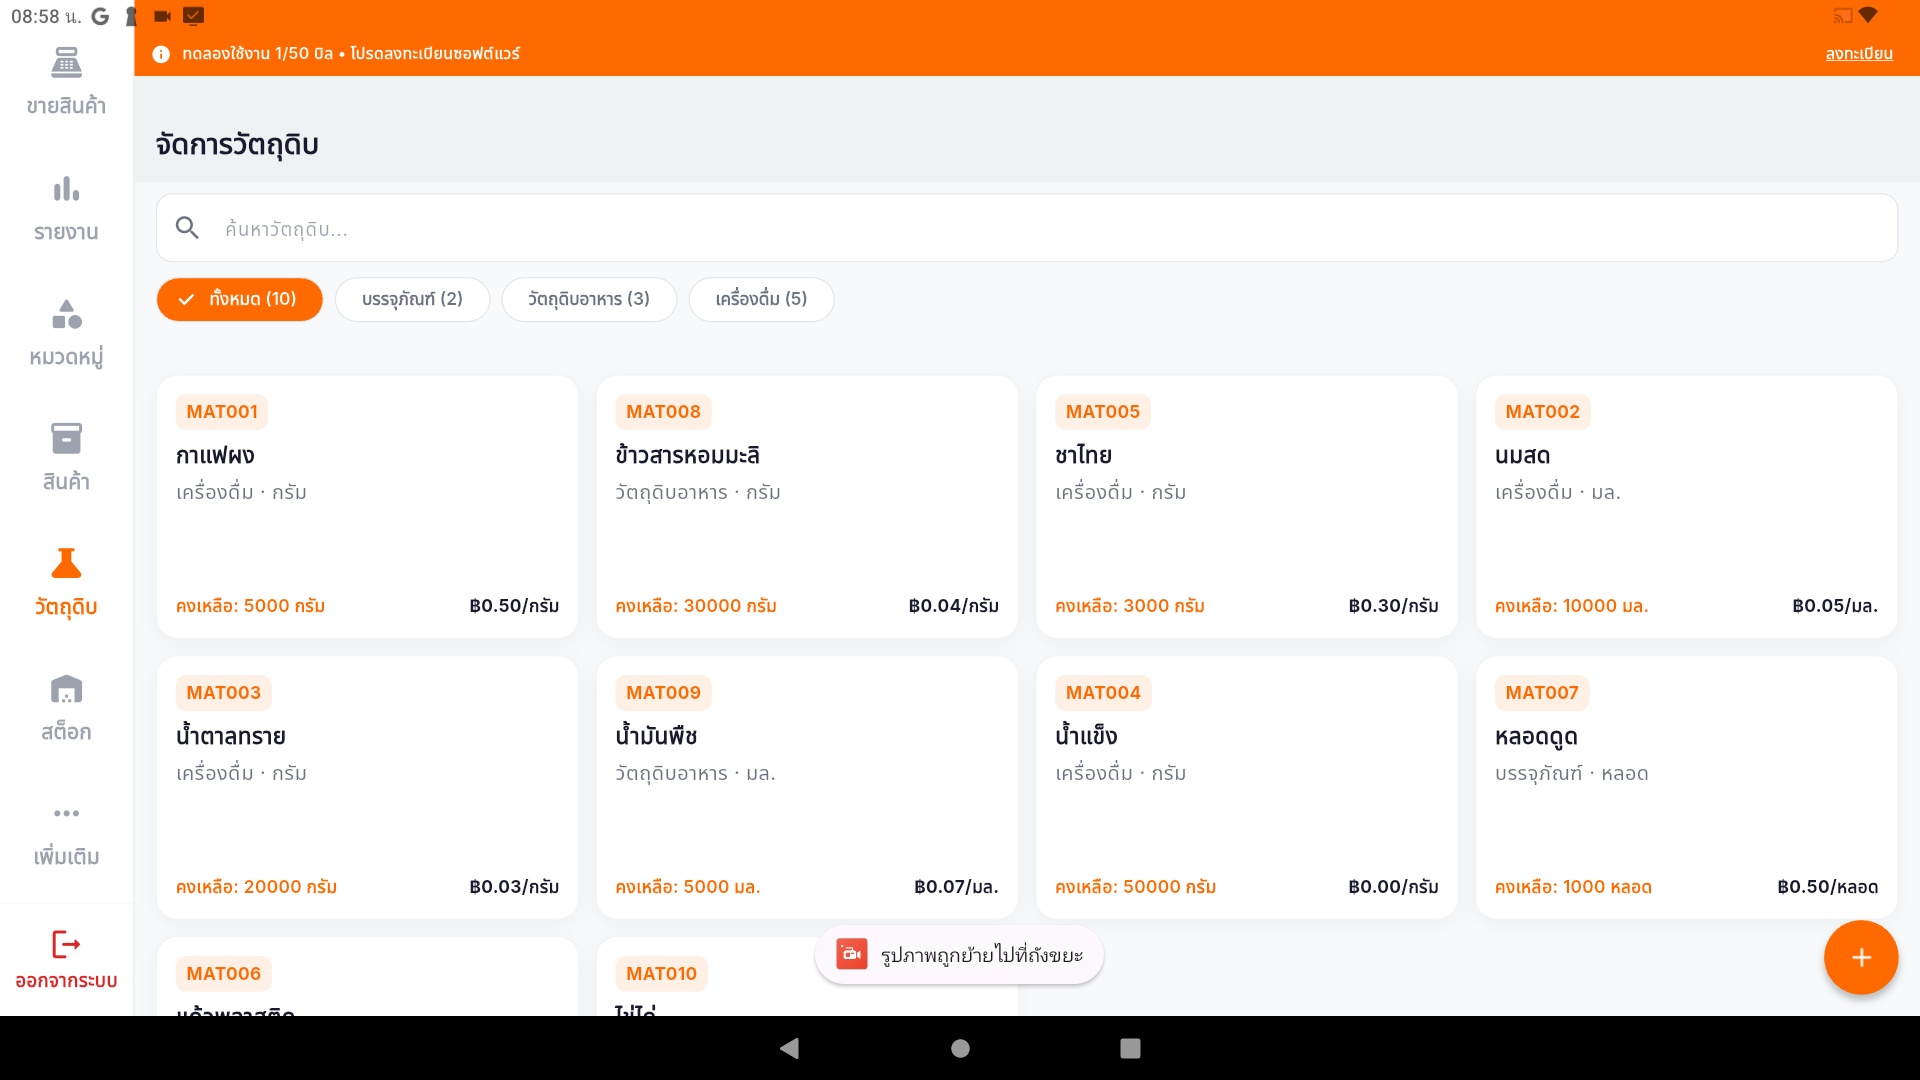The height and width of the screenshot is (1080, 1920).
Task: Open รายงาน reports chart icon
Action: pyautogui.click(x=66, y=190)
